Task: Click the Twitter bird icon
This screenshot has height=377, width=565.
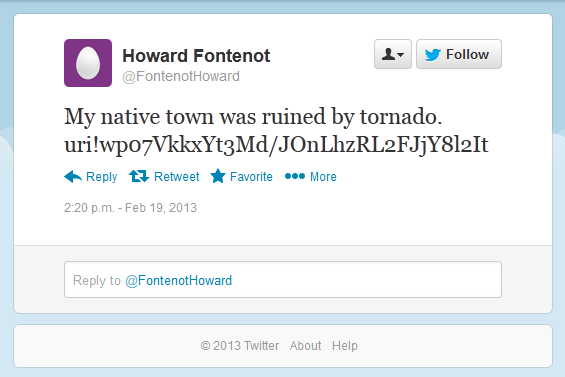Action: pos(432,54)
